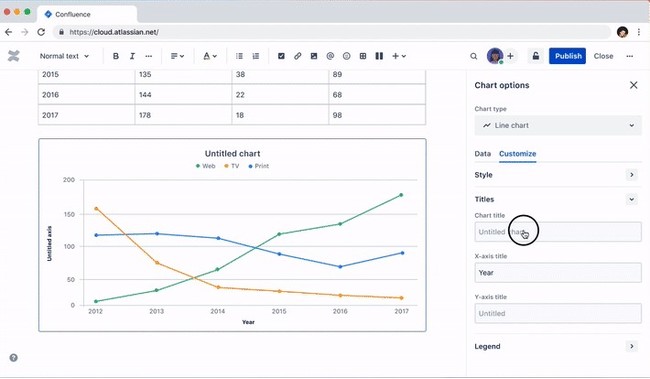Insert a link using link icon

[297, 56]
